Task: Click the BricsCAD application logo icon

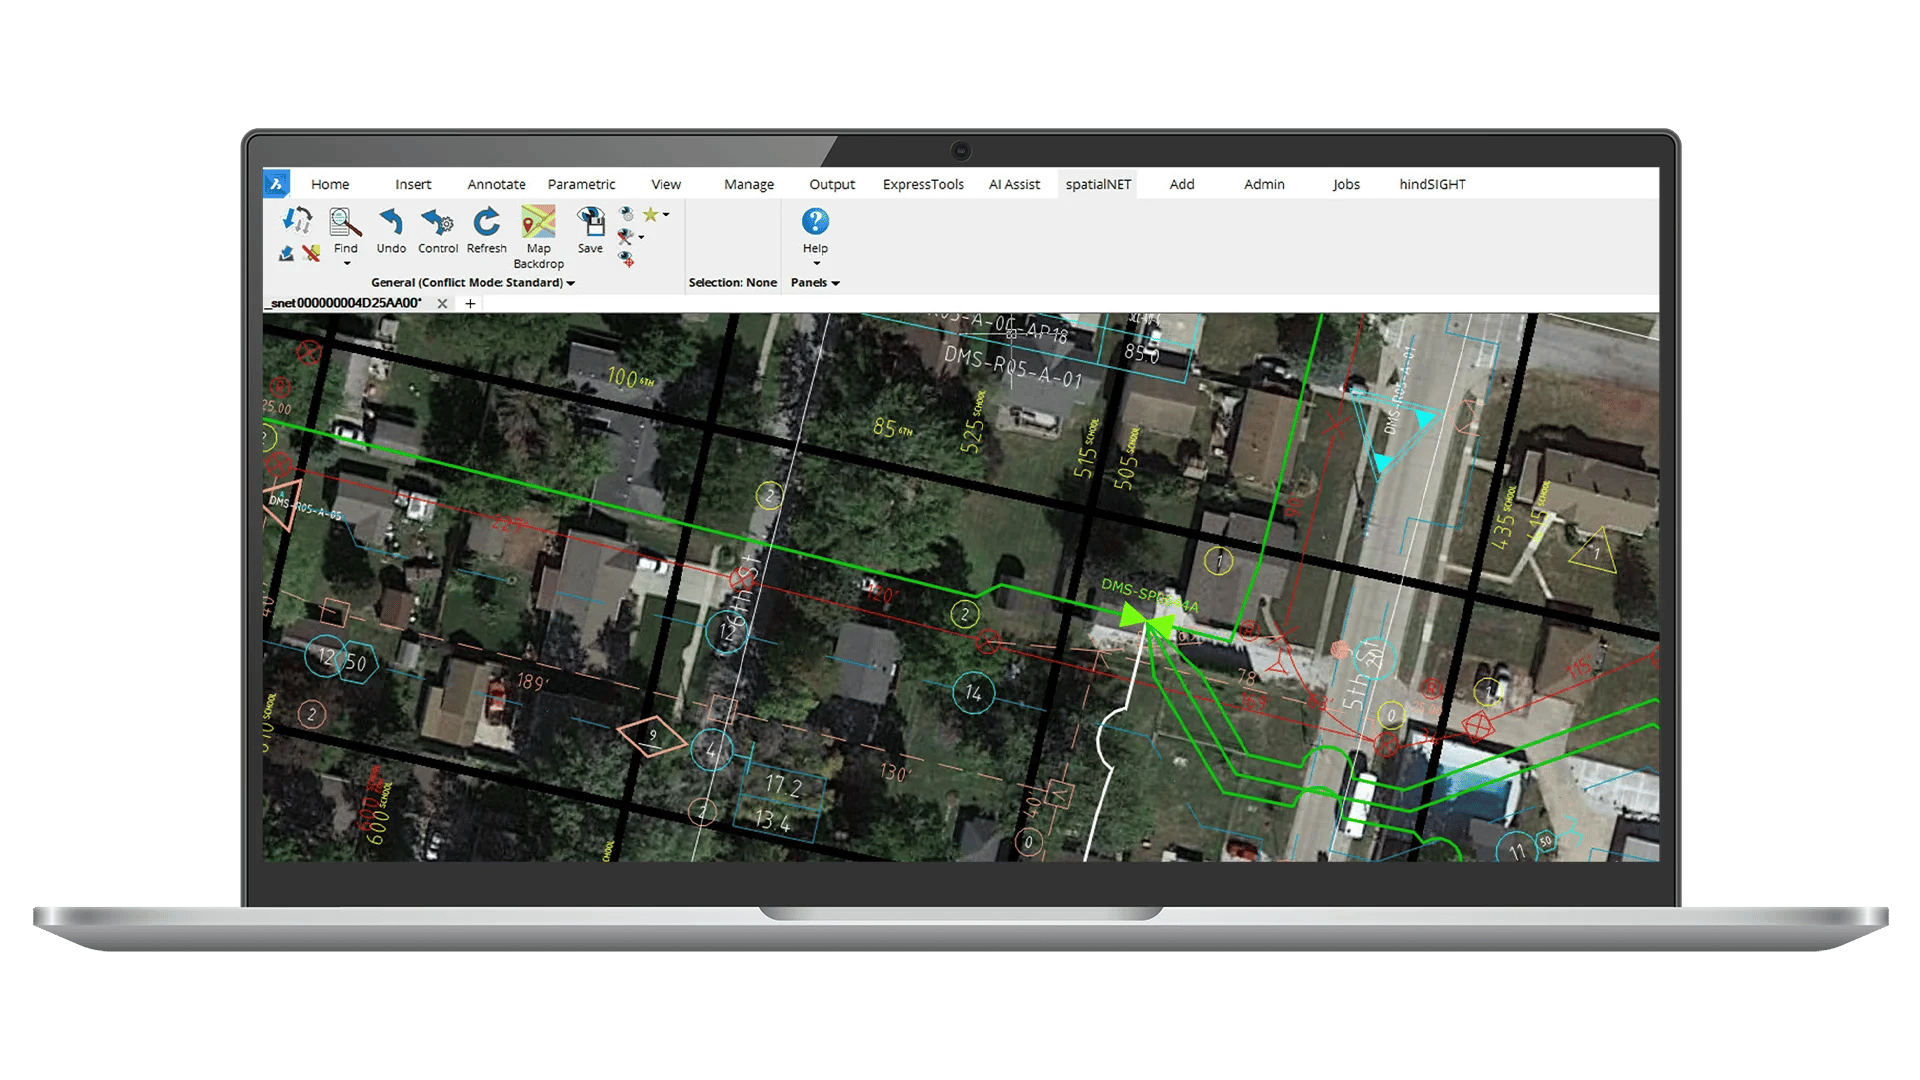Action: 276,183
